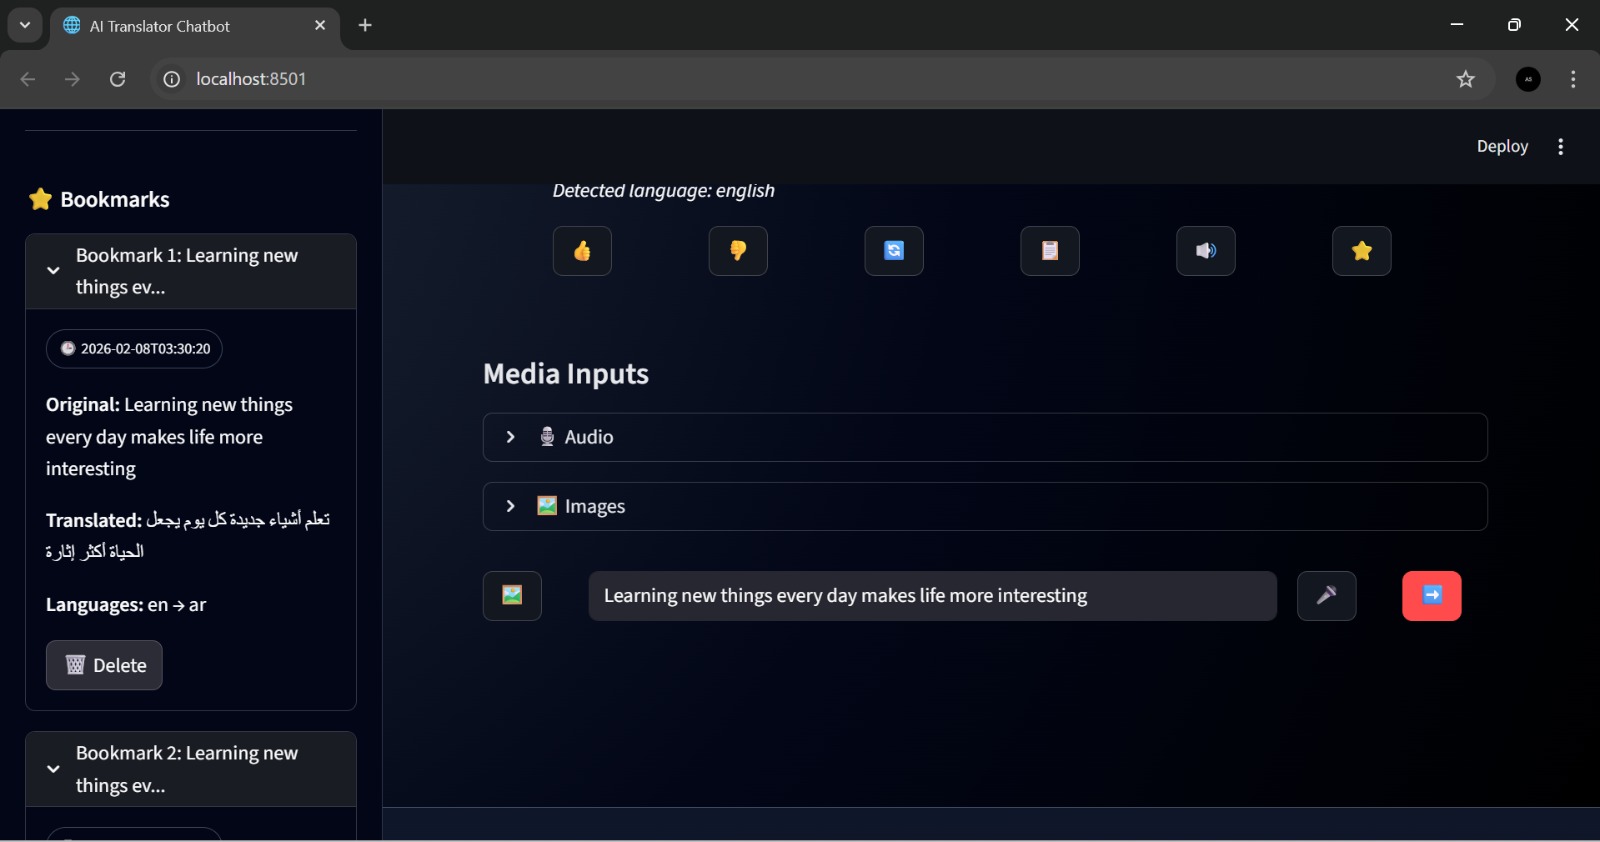The image size is (1600, 842).
Task: Expand the Images media input section
Action: click(x=985, y=506)
